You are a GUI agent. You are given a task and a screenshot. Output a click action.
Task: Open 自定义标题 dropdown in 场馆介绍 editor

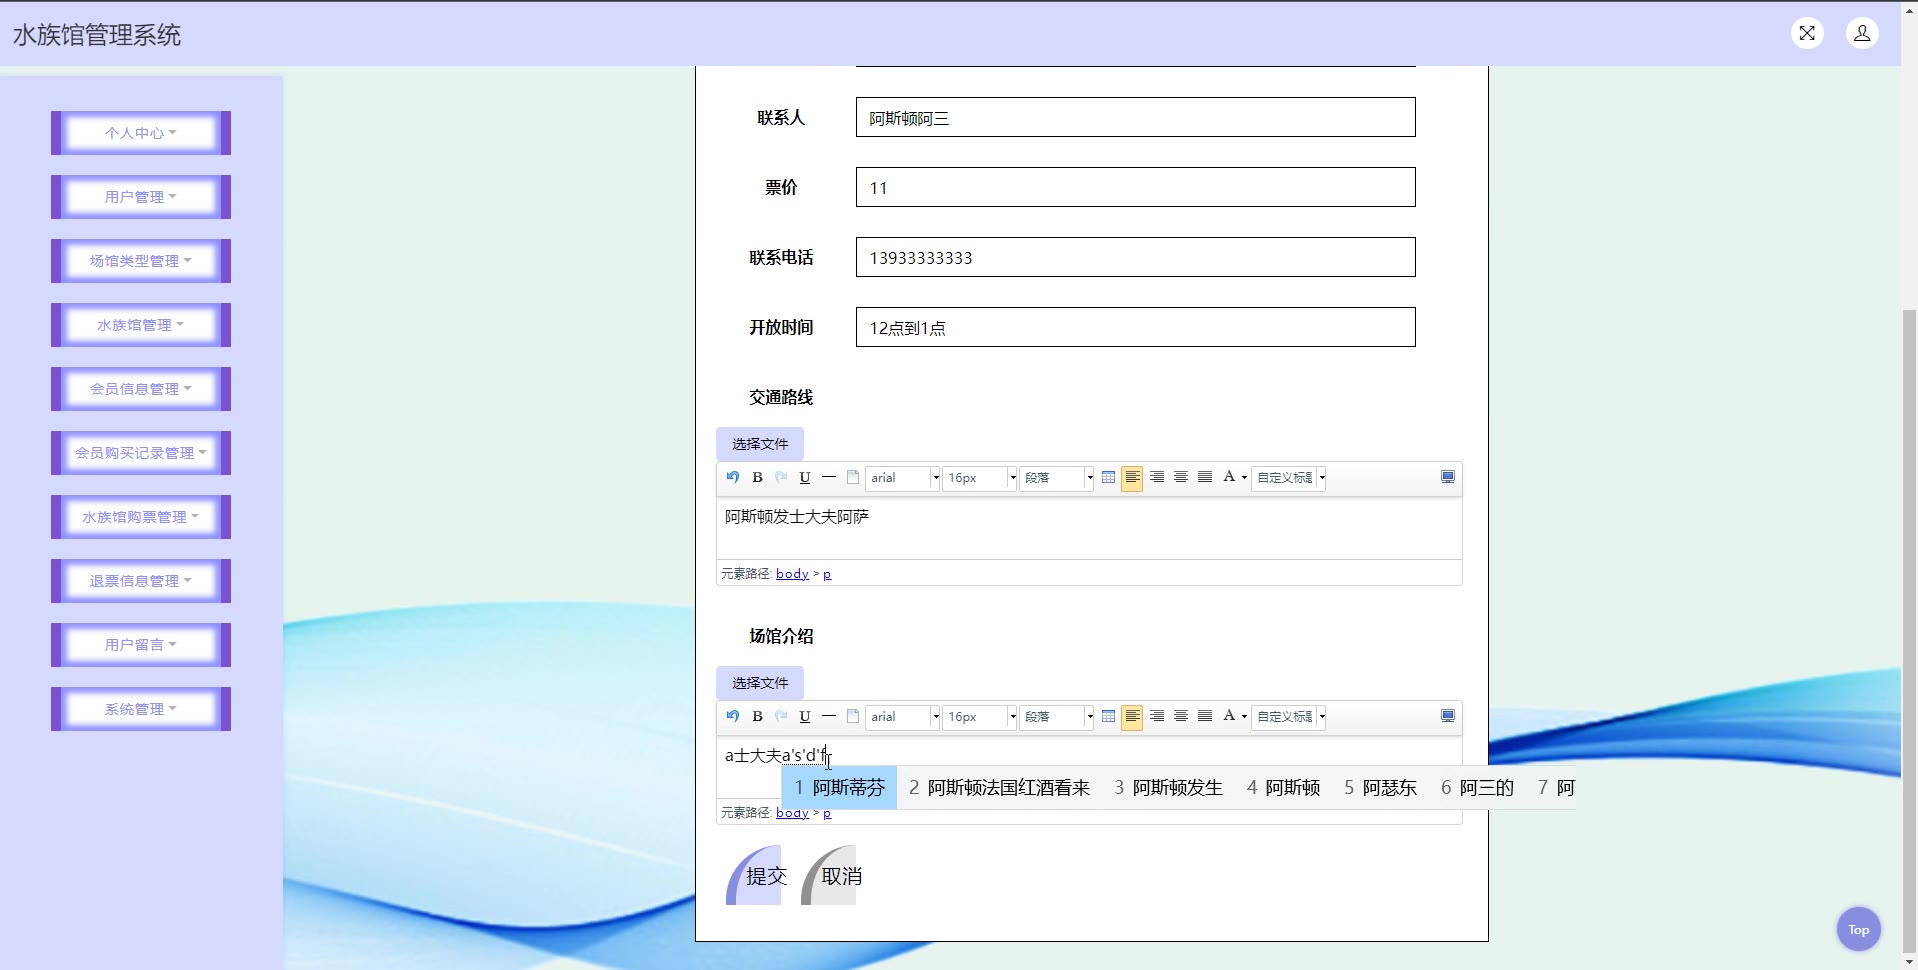click(1289, 717)
